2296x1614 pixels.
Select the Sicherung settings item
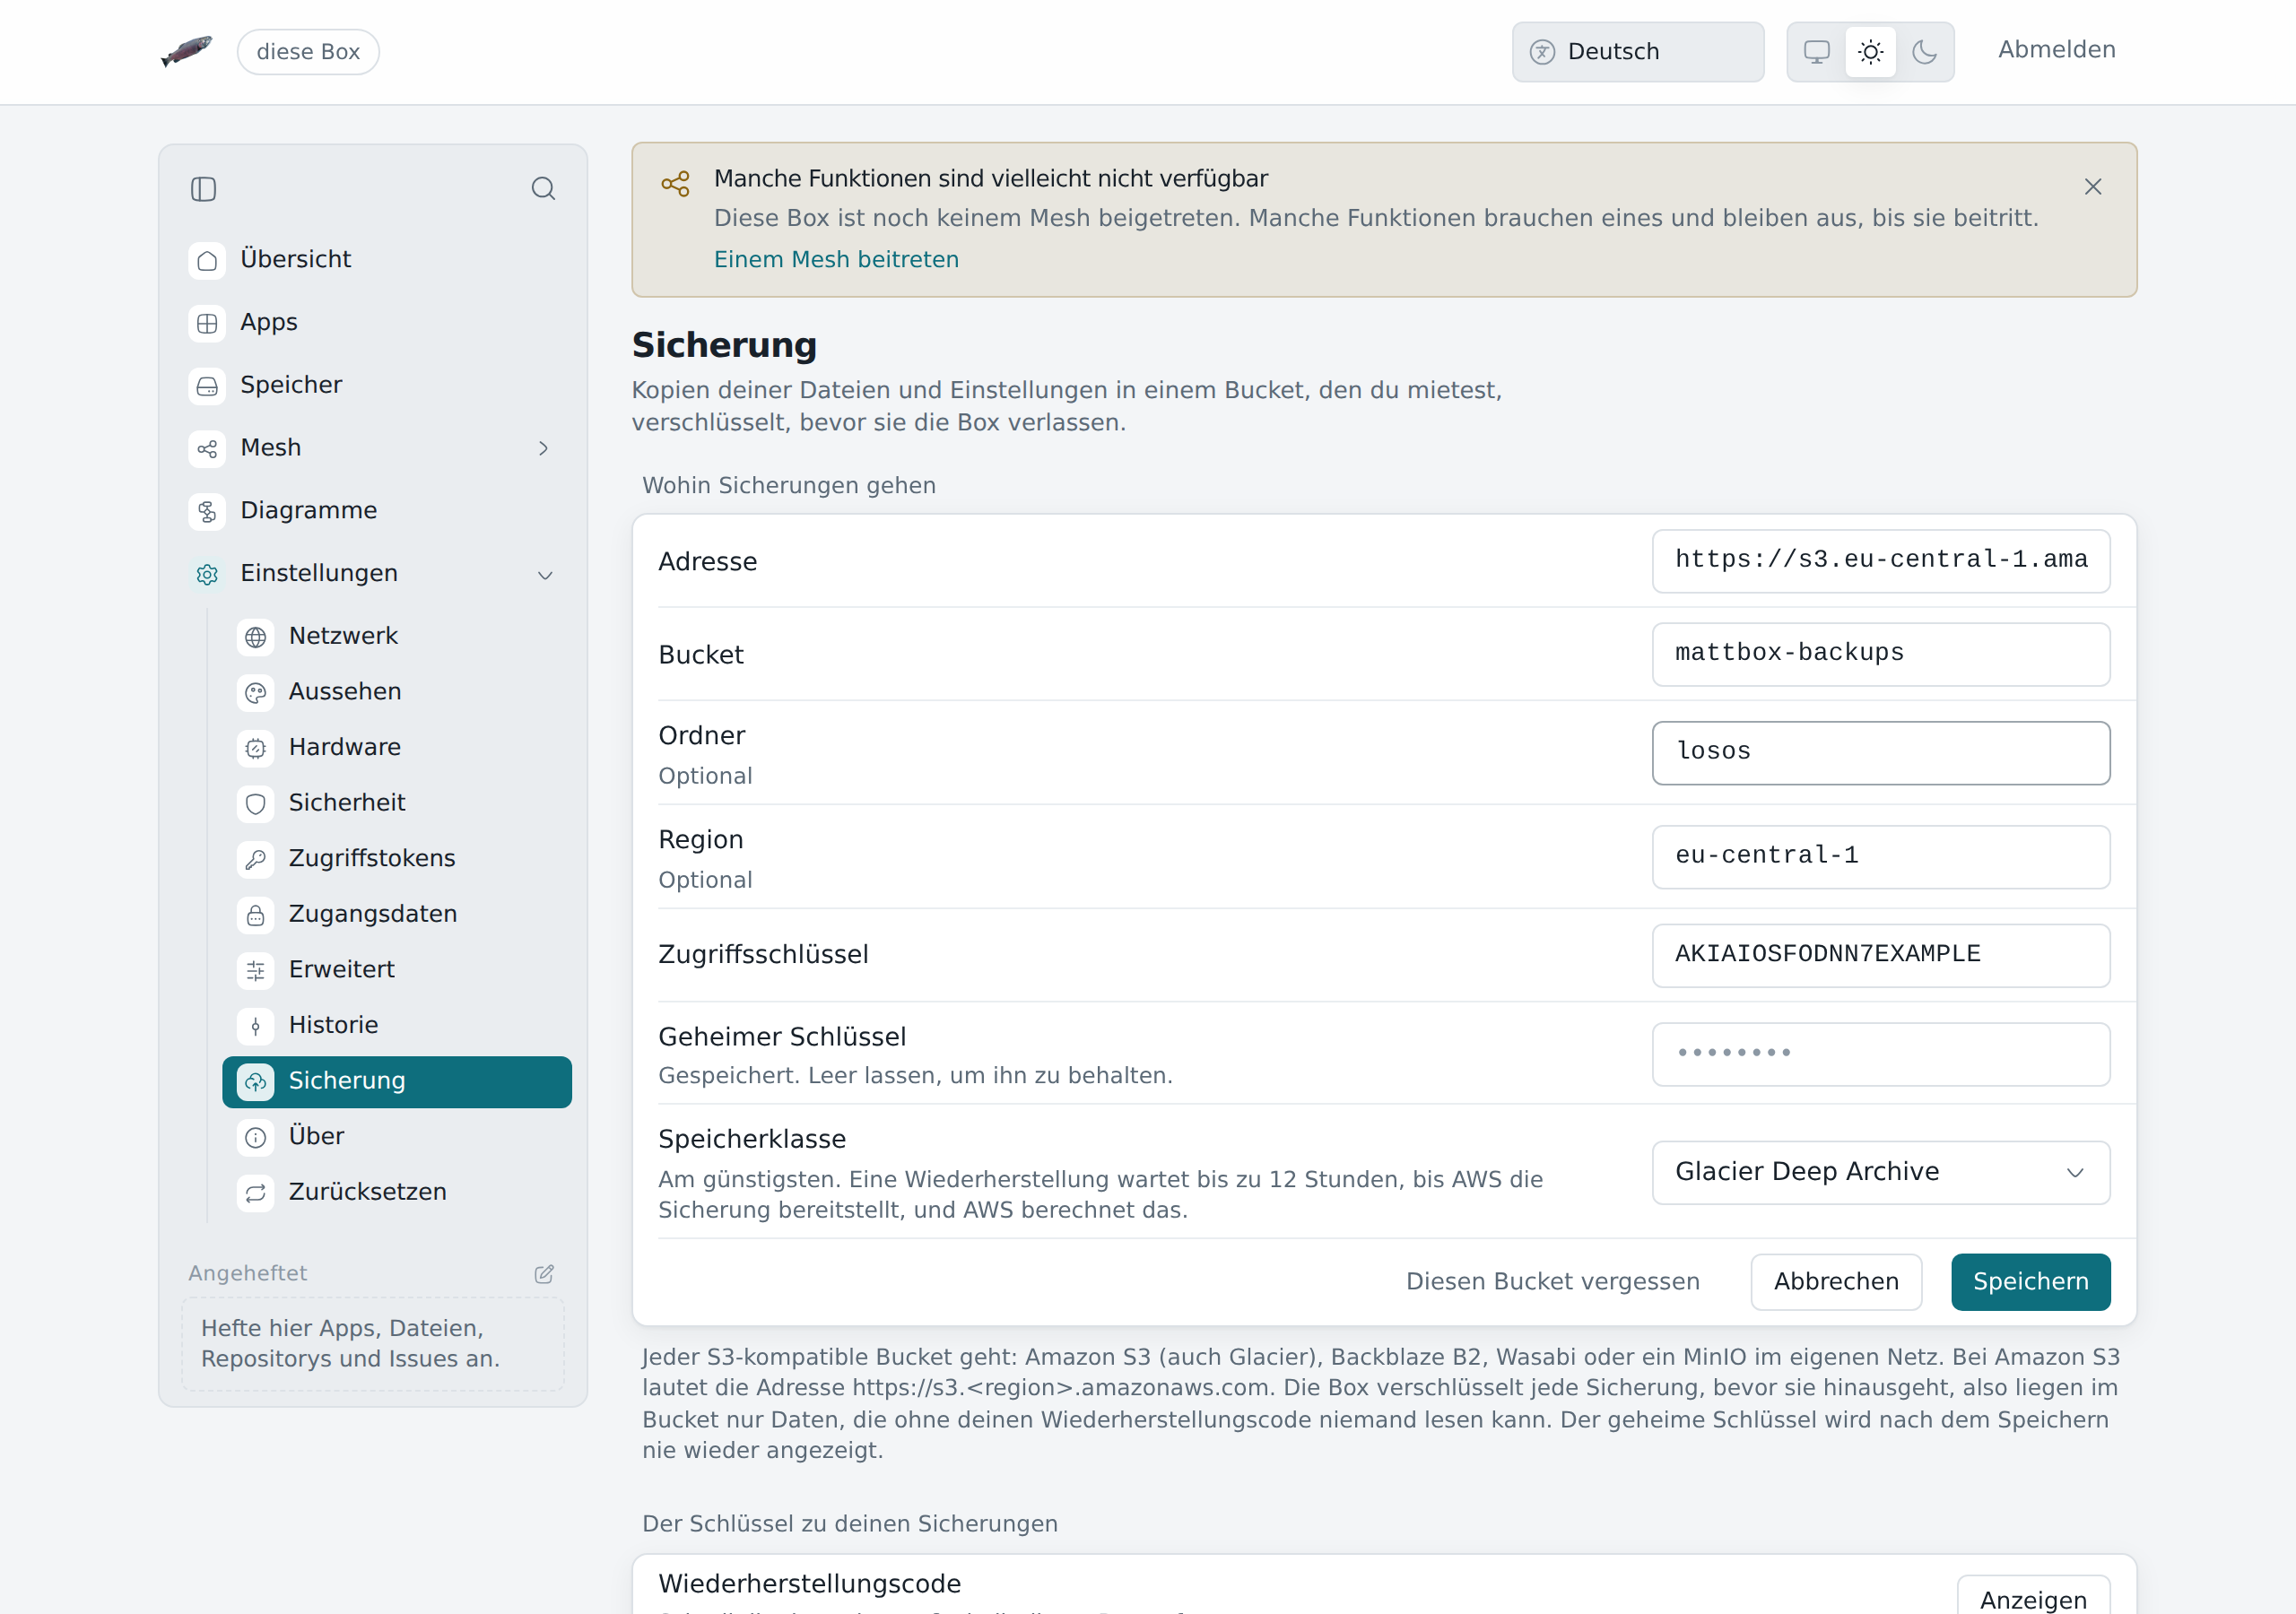pos(397,1081)
